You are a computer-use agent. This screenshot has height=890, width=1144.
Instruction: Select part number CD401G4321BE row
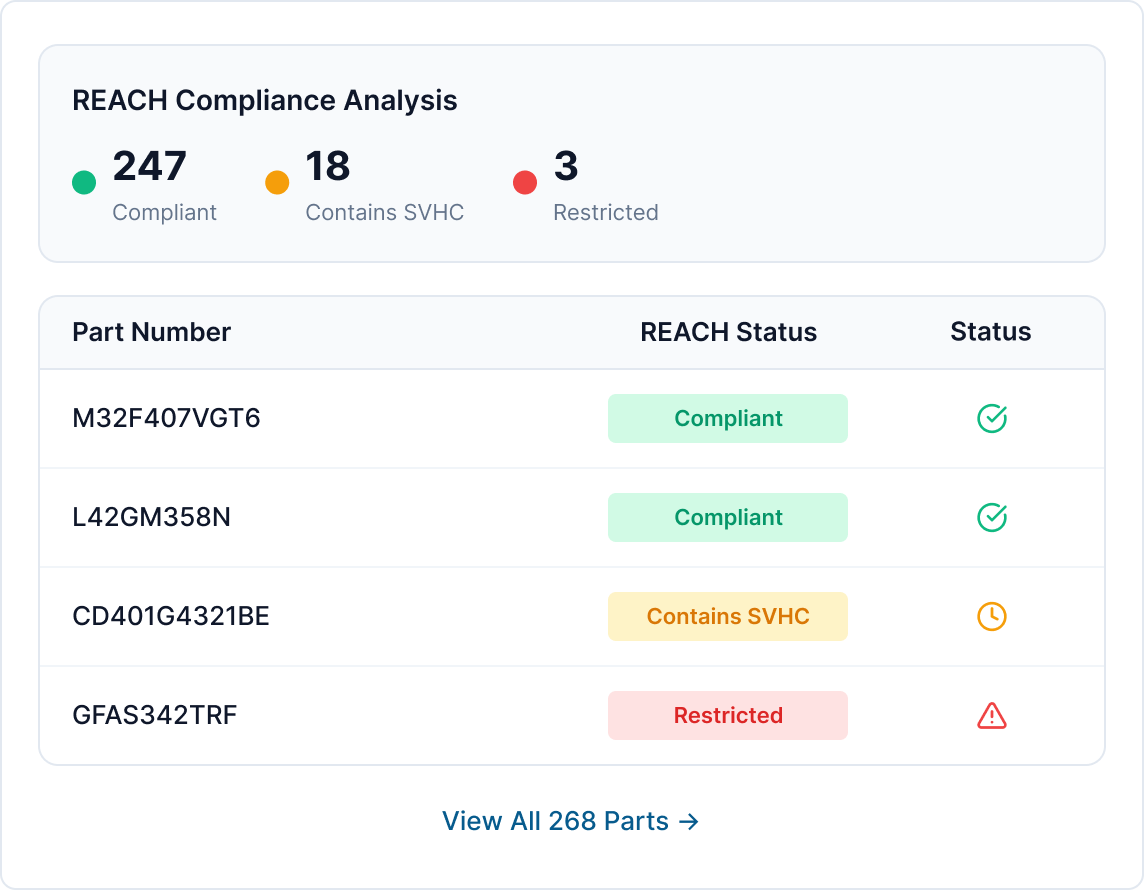171,616
